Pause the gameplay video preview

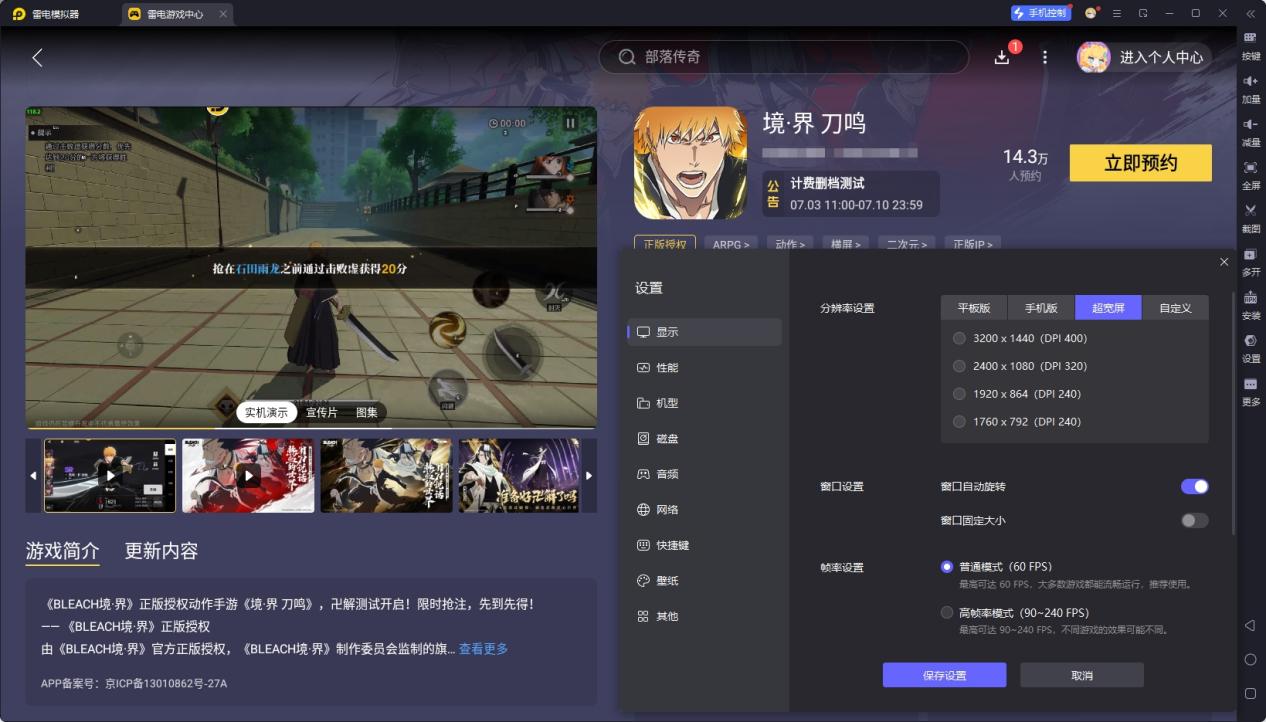click(570, 123)
